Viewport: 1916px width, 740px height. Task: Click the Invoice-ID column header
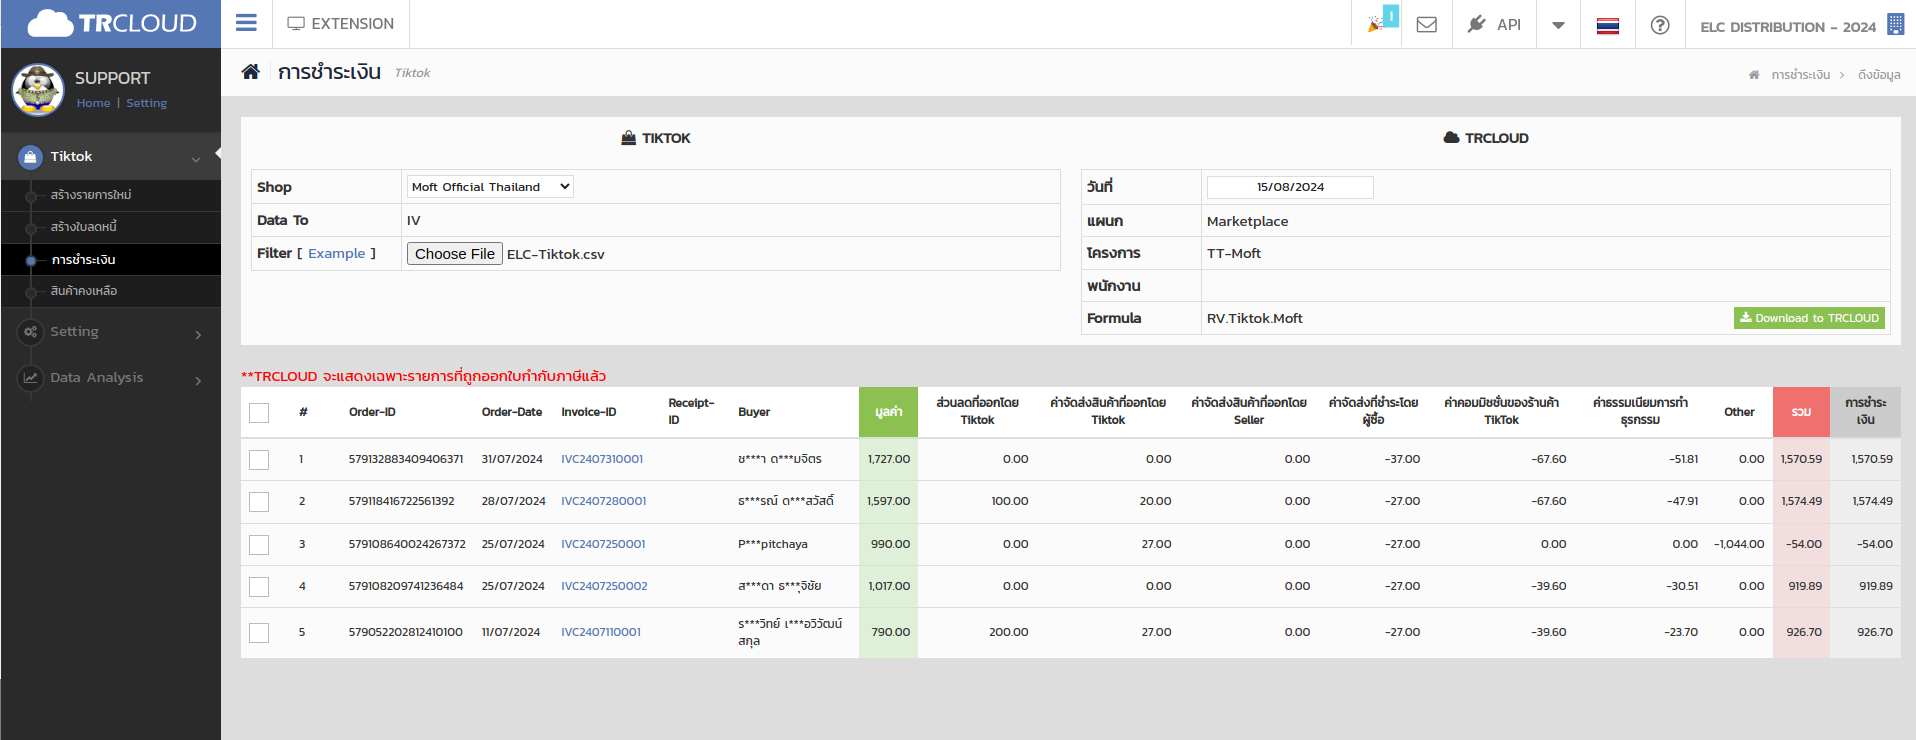589,412
